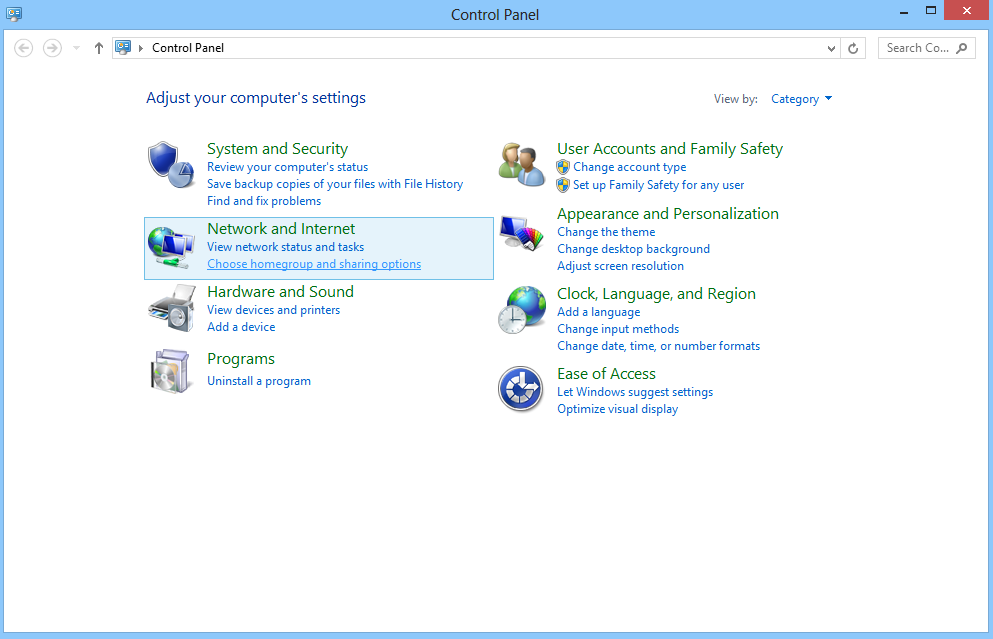Click the shield icon beside Set up Family Safety
Viewport: 993px width, 639px height.
point(562,185)
